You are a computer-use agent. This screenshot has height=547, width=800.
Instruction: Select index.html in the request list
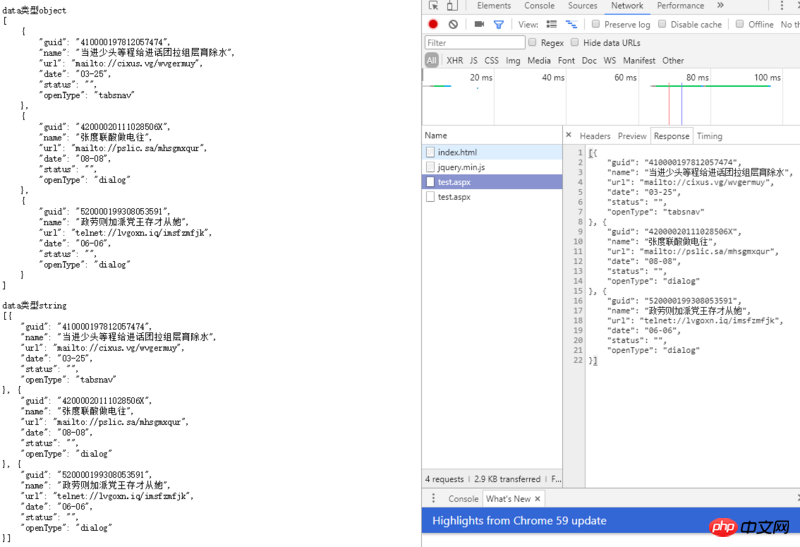point(457,152)
